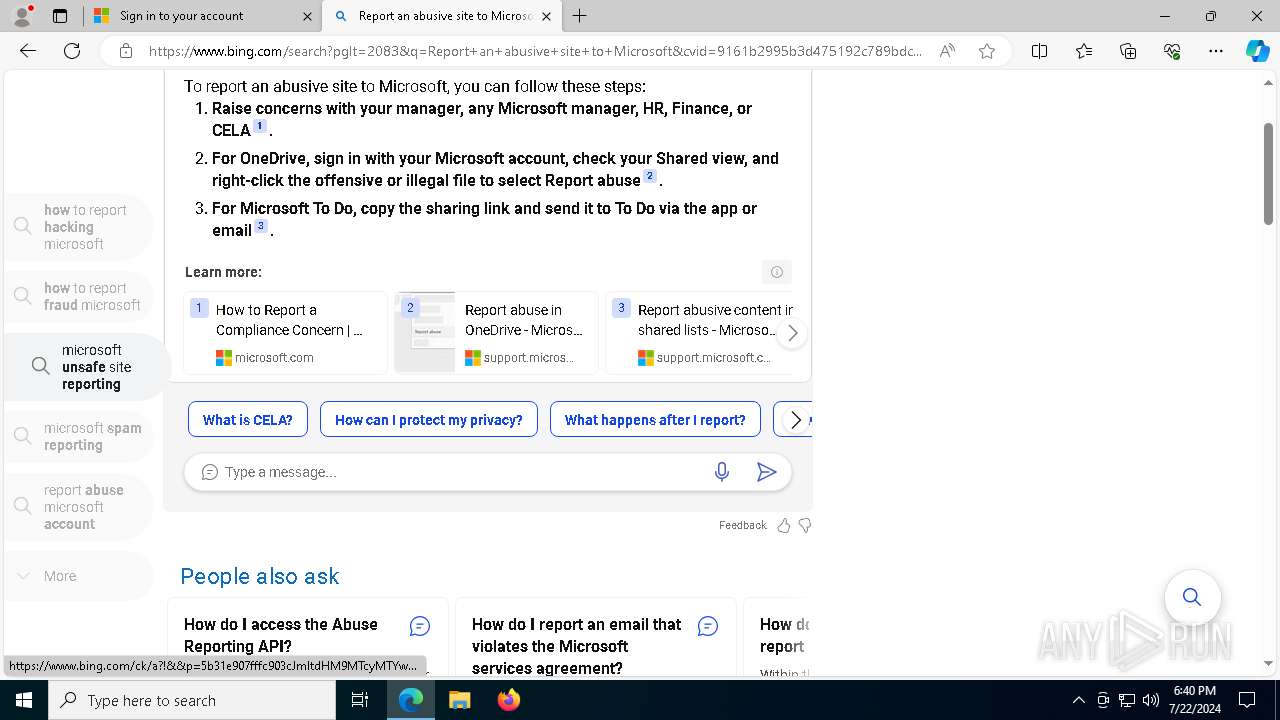This screenshot has height=720, width=1280.
Task: Open Edge Settings and more menu
Action: 1216,51
